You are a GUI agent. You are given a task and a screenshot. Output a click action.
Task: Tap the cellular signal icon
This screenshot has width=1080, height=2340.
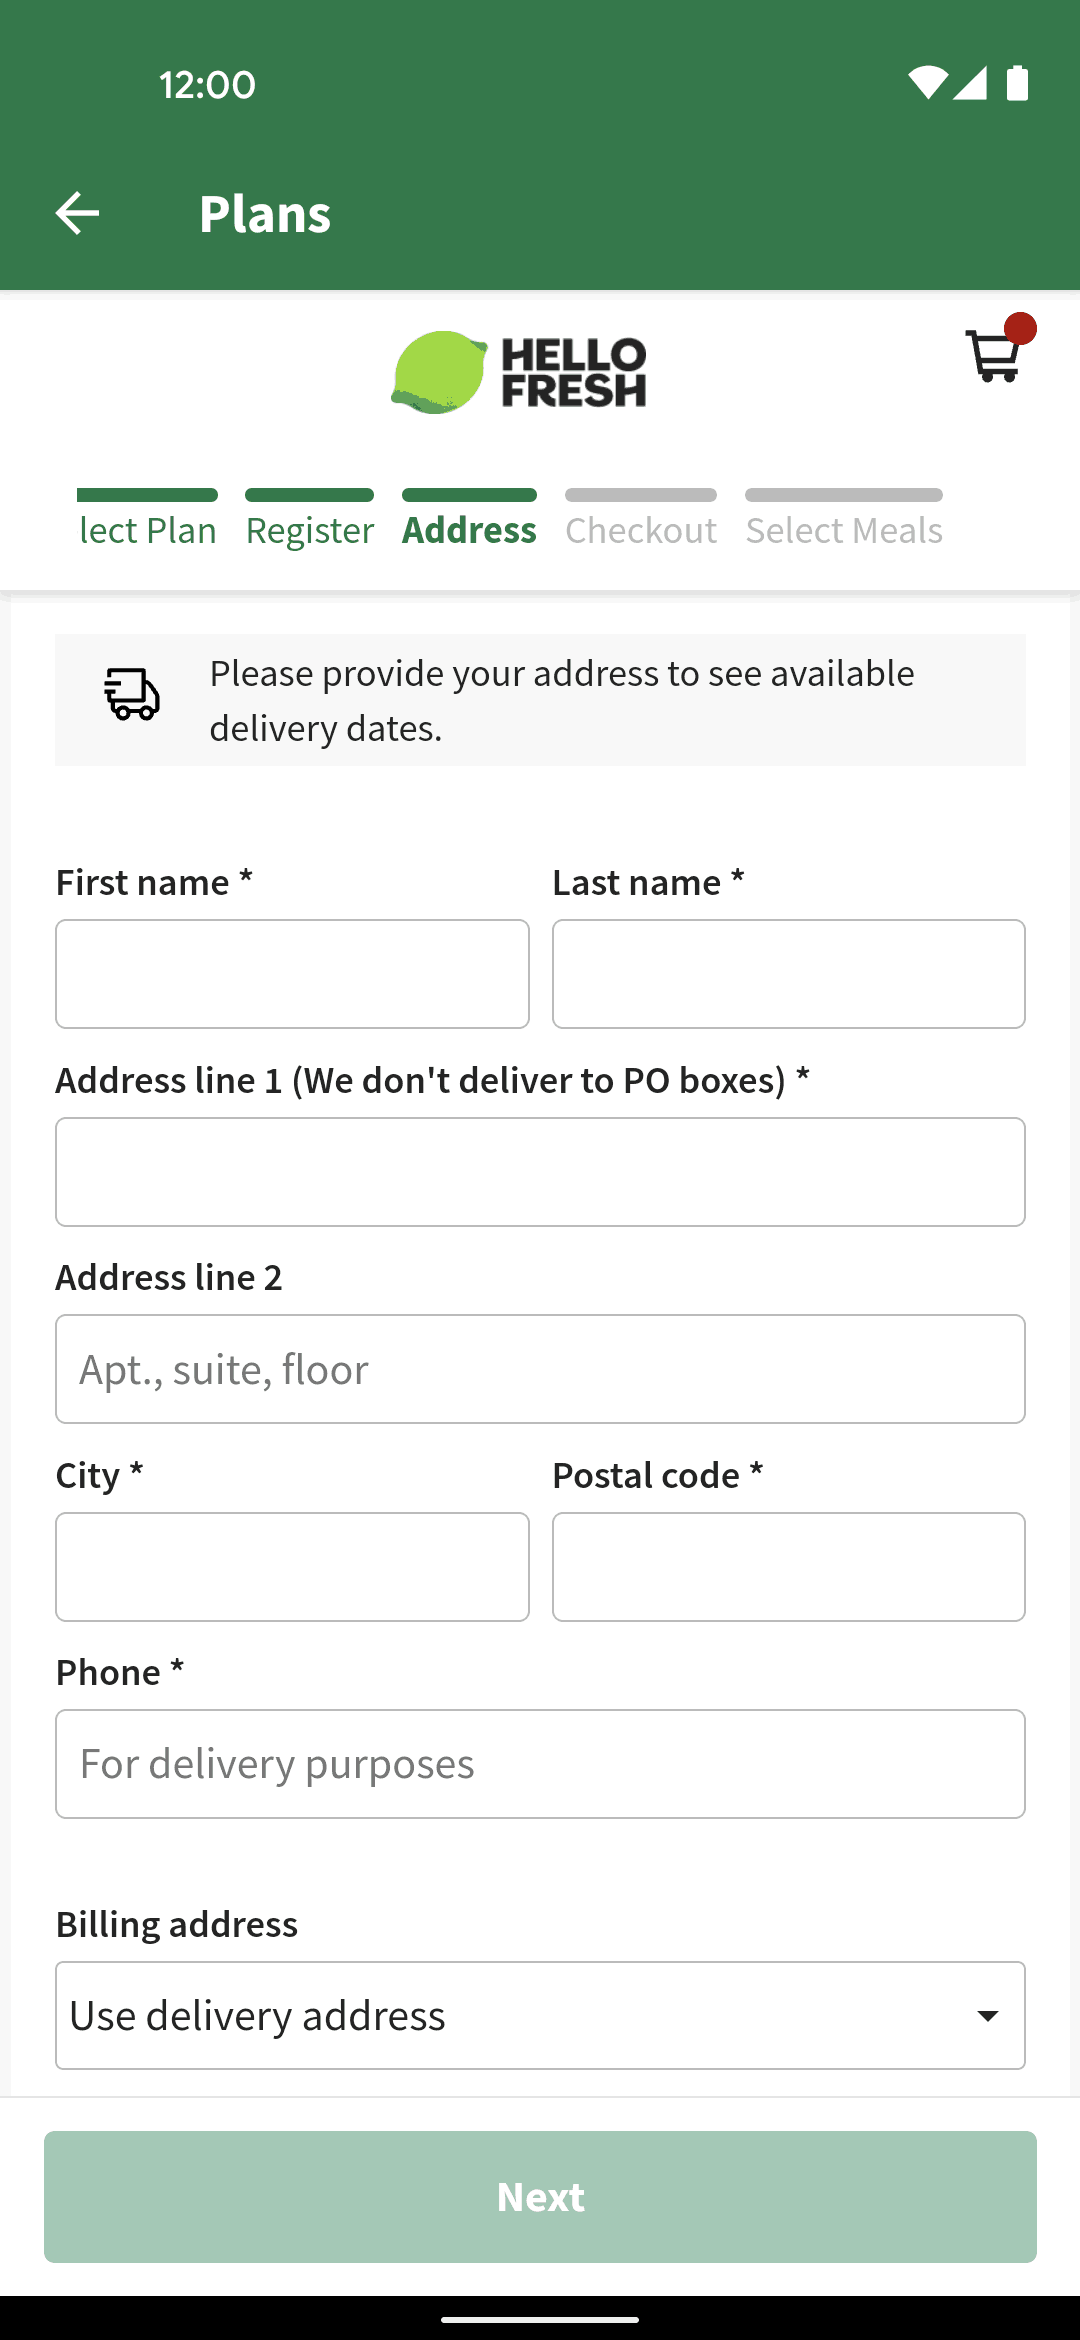[970, 84]
